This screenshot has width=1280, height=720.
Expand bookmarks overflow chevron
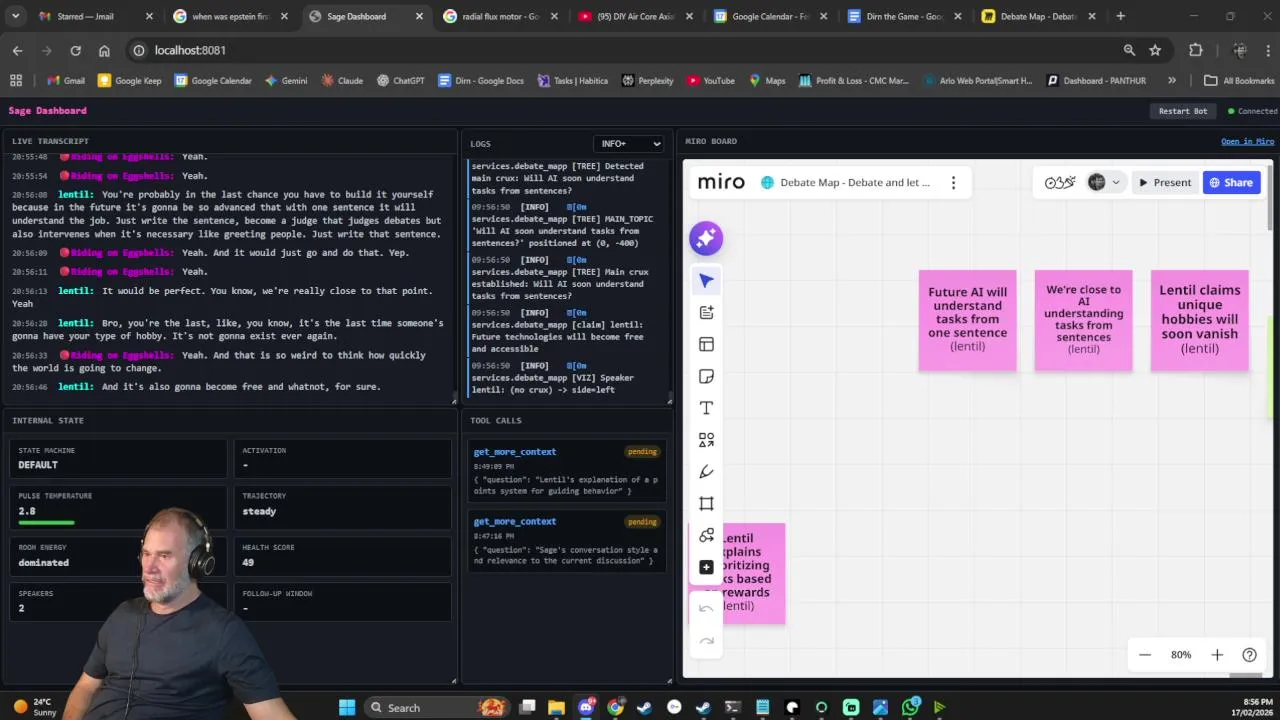click(1172, 81)
